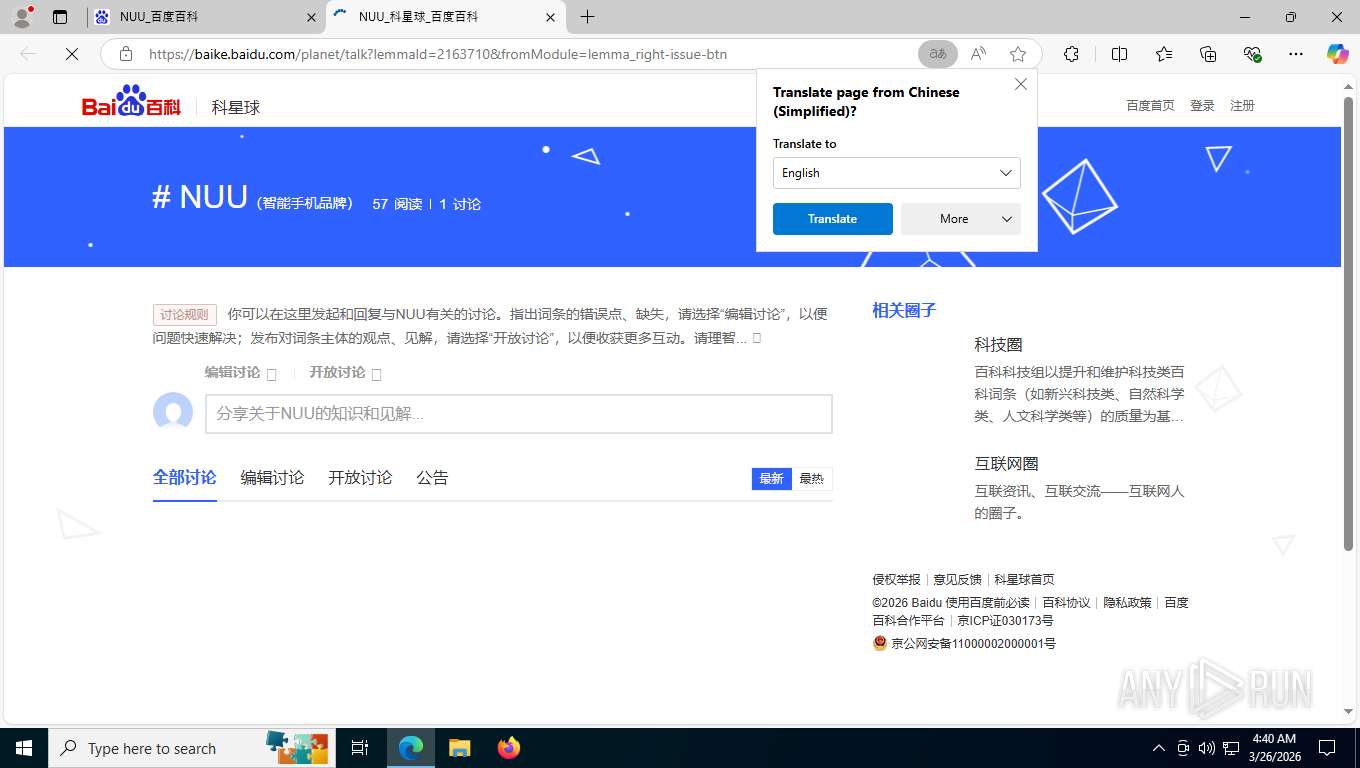Activate Read aloud icon

click(x=978, y=54)
